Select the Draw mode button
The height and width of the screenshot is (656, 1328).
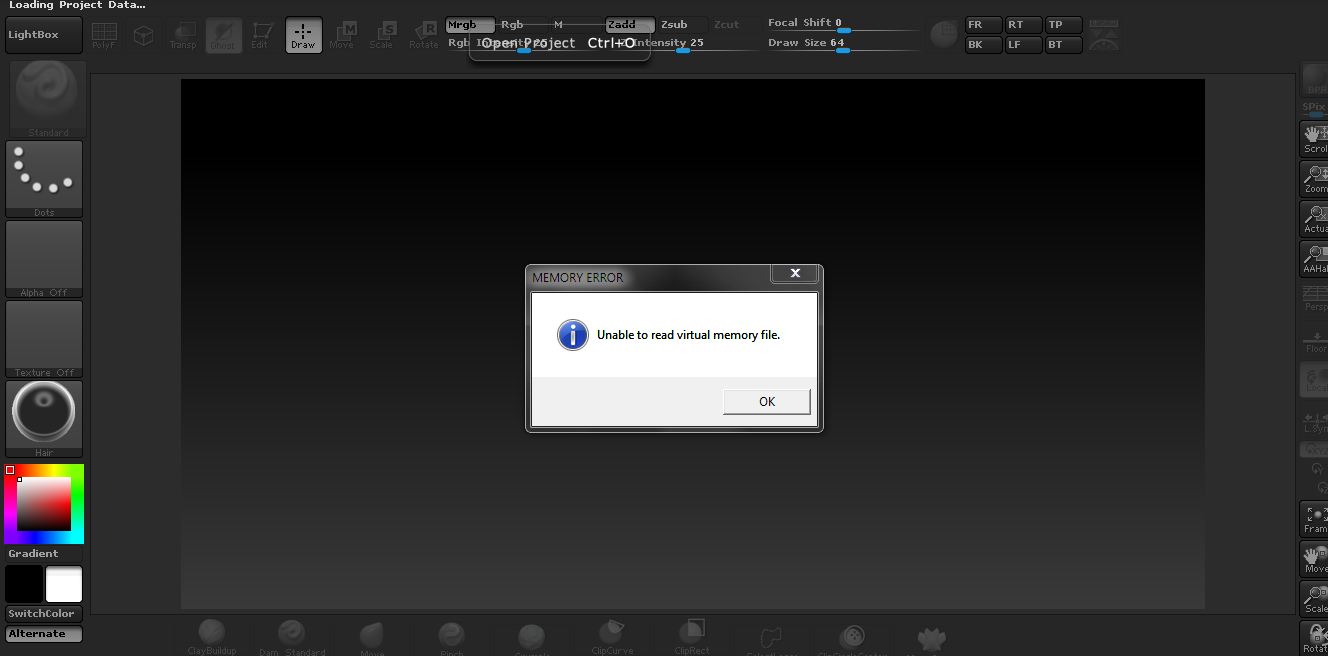coord(303,36)
